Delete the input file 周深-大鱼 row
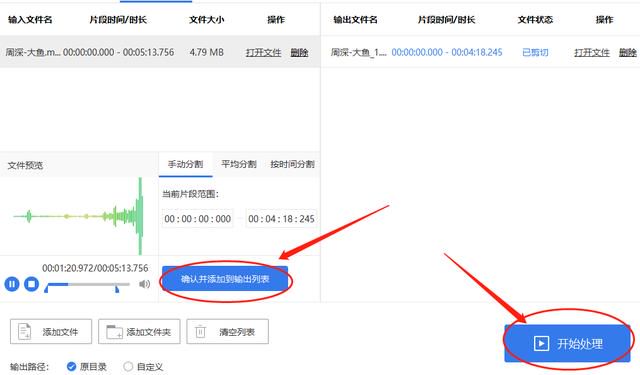 coord(299,52)
